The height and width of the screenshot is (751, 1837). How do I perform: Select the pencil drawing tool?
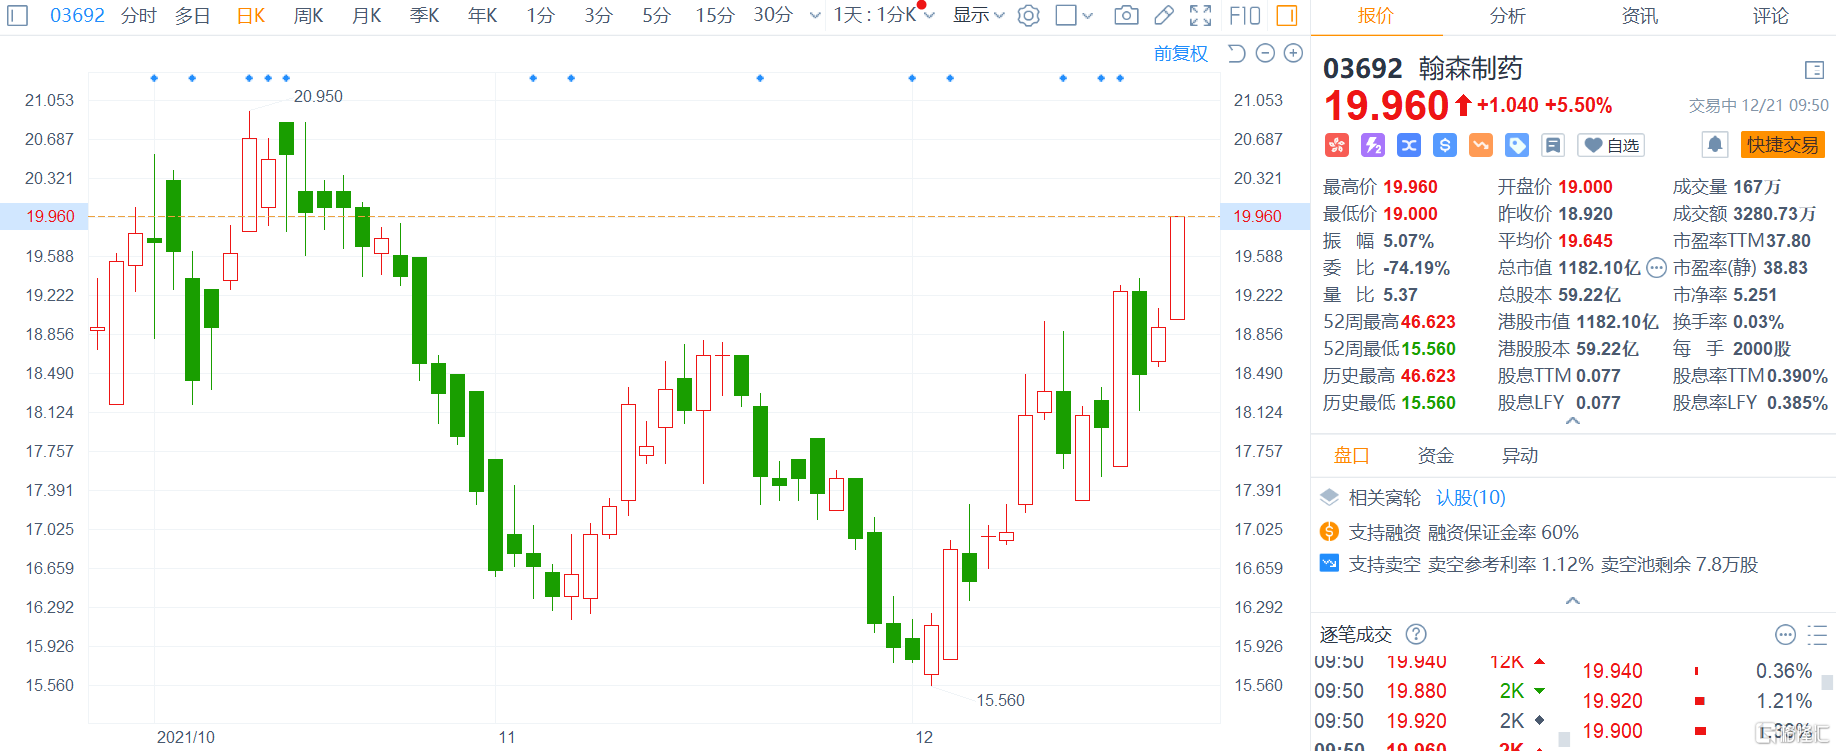click(1164, 16)
